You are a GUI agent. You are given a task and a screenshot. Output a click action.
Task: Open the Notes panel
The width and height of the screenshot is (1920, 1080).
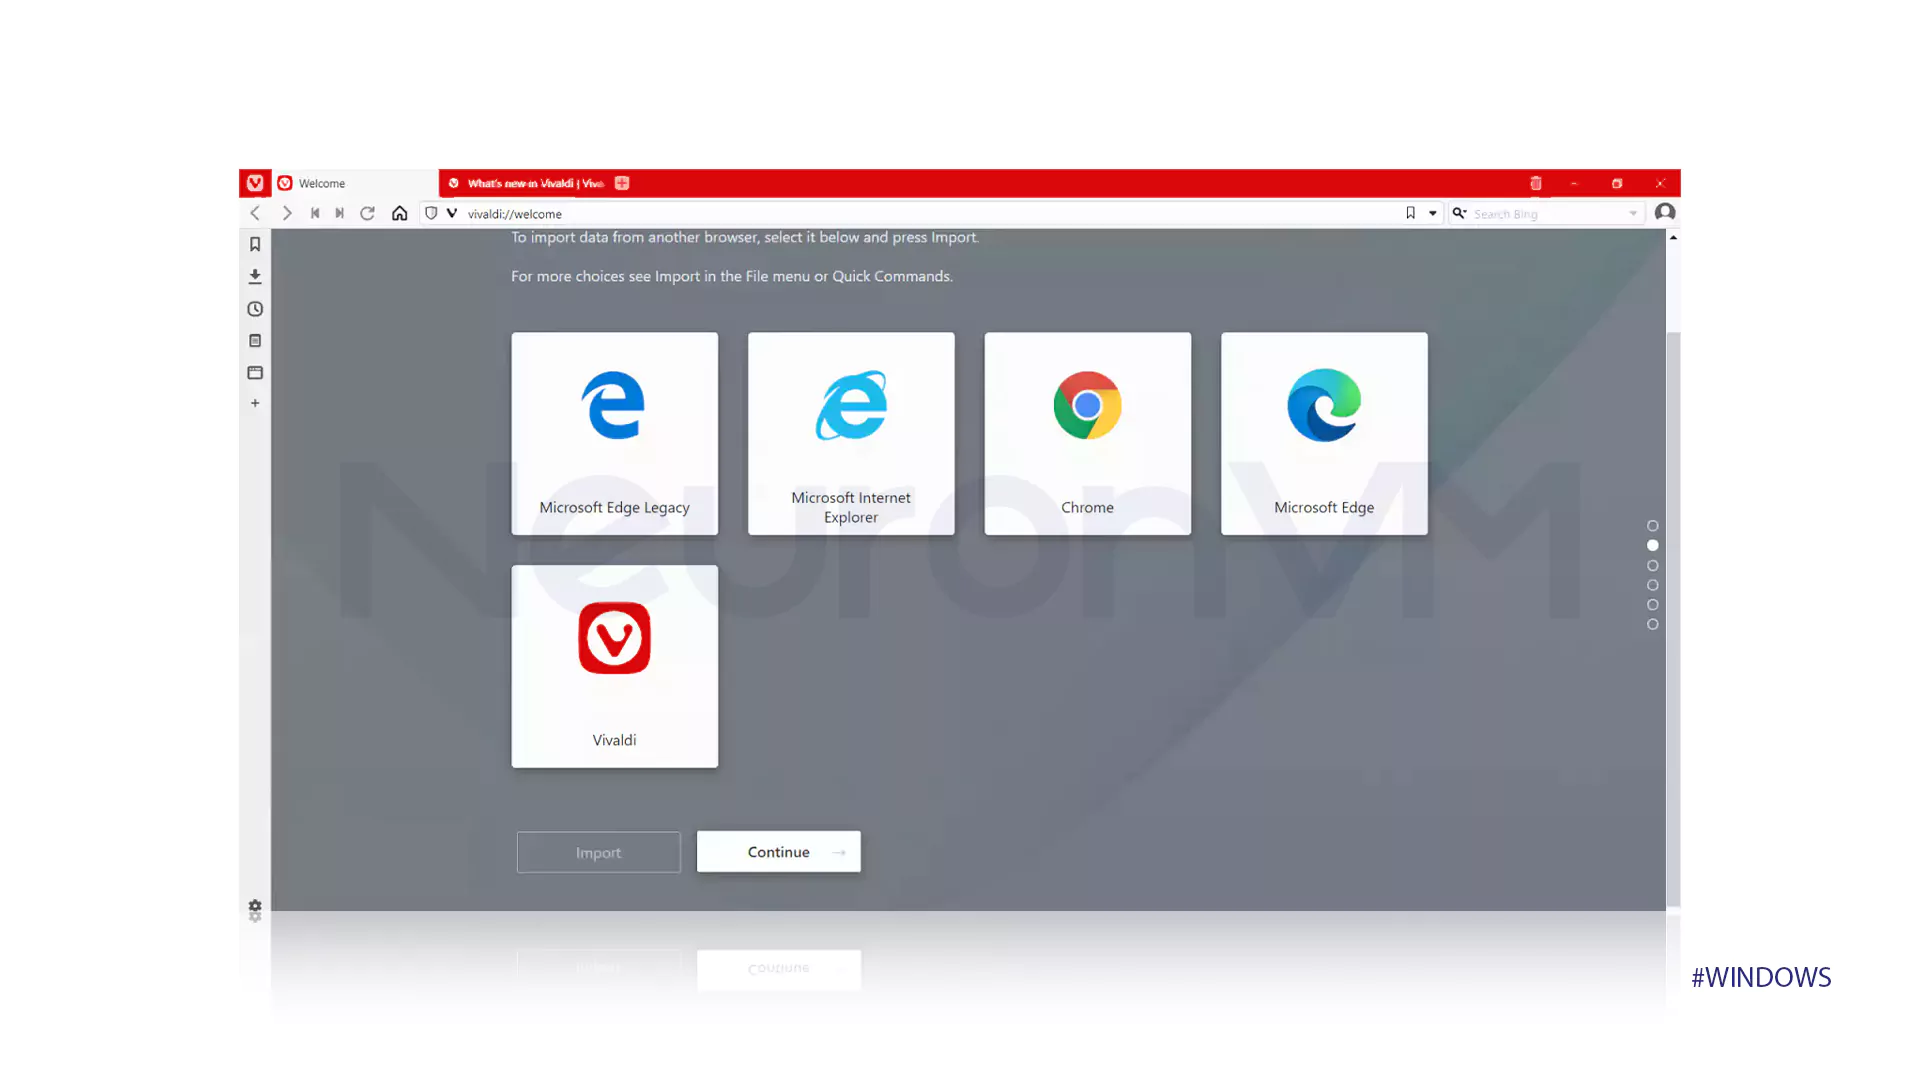[x=255, y=341]
